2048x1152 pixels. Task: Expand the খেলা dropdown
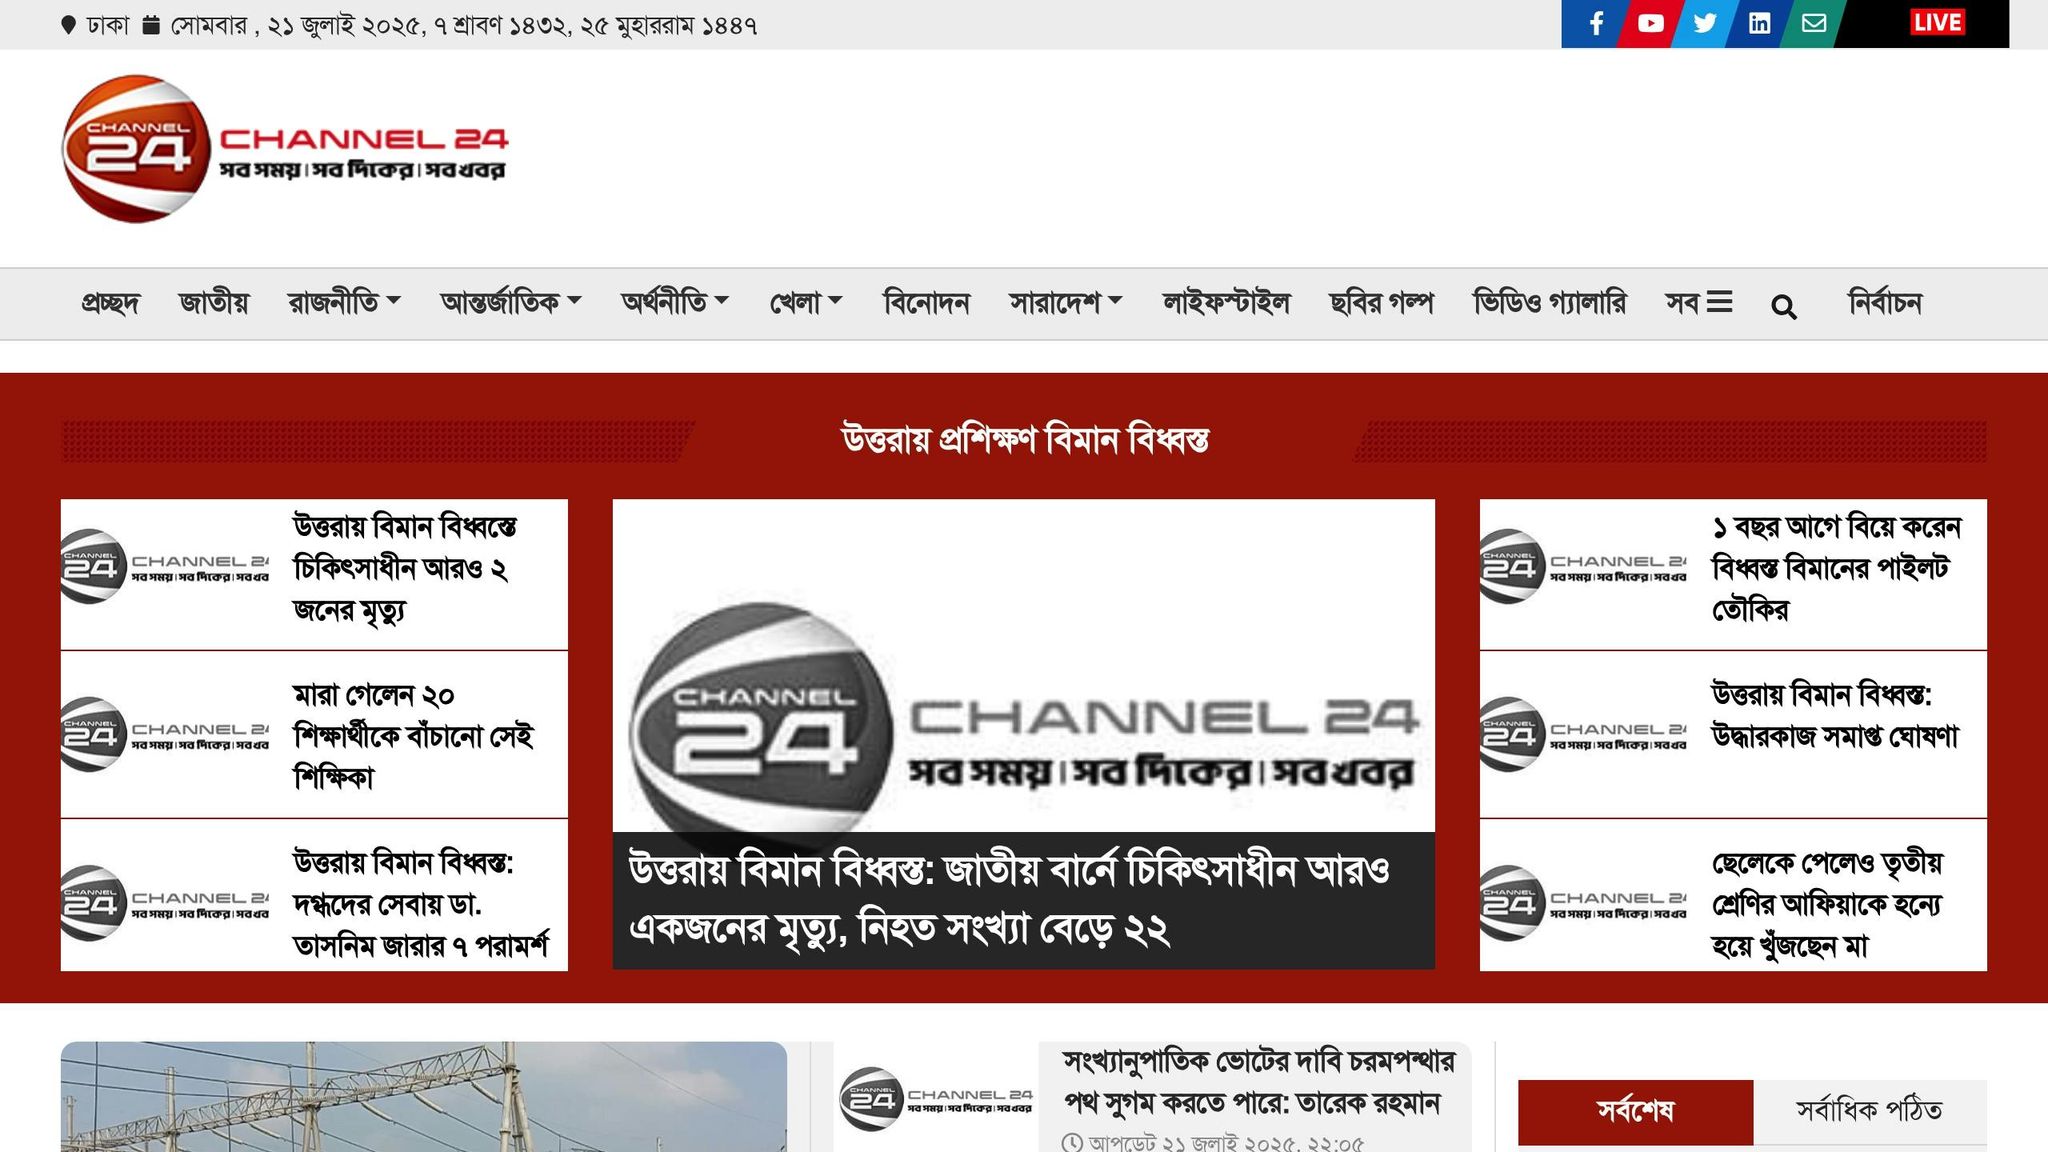(806, 302)
